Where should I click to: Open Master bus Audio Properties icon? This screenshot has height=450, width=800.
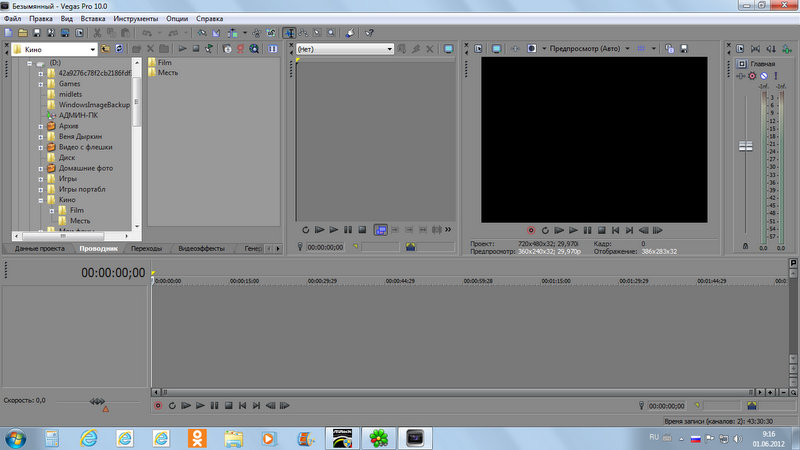click(740, 48)
